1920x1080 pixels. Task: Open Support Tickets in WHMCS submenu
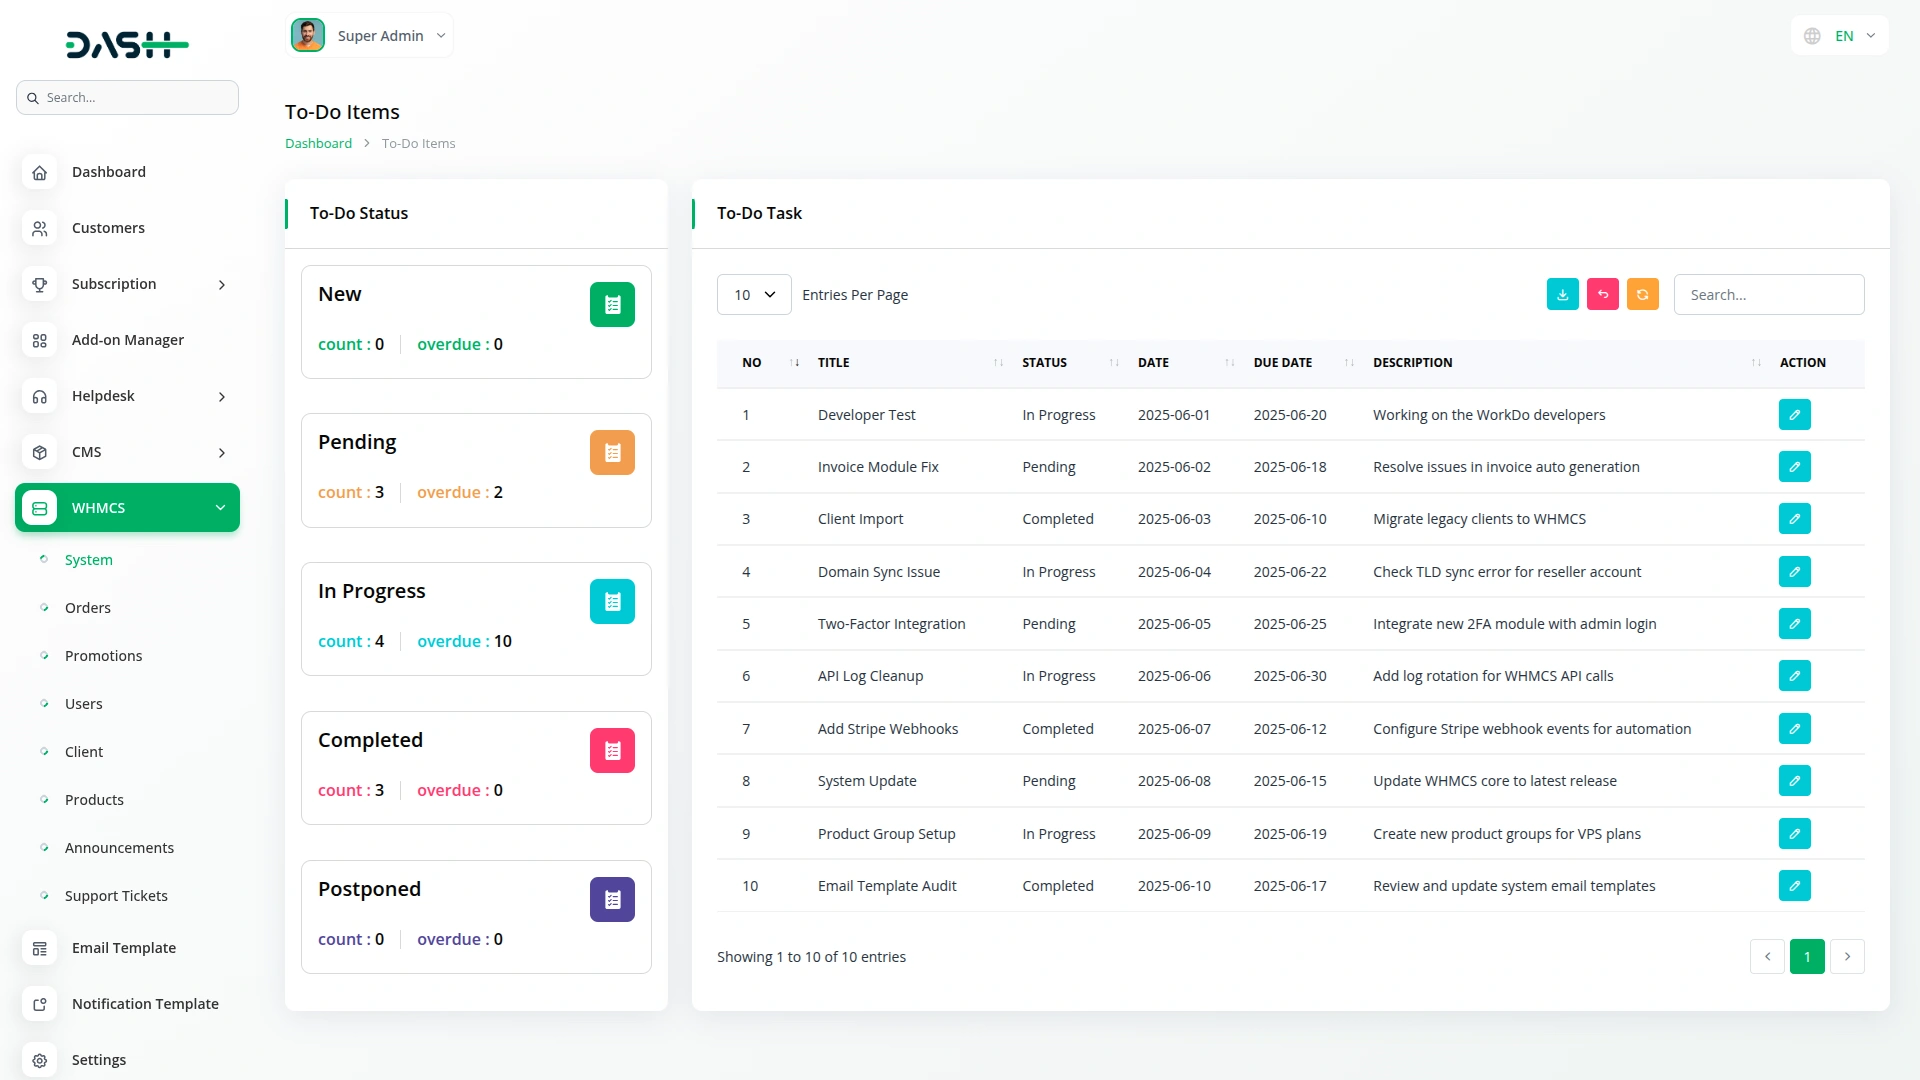116,896
